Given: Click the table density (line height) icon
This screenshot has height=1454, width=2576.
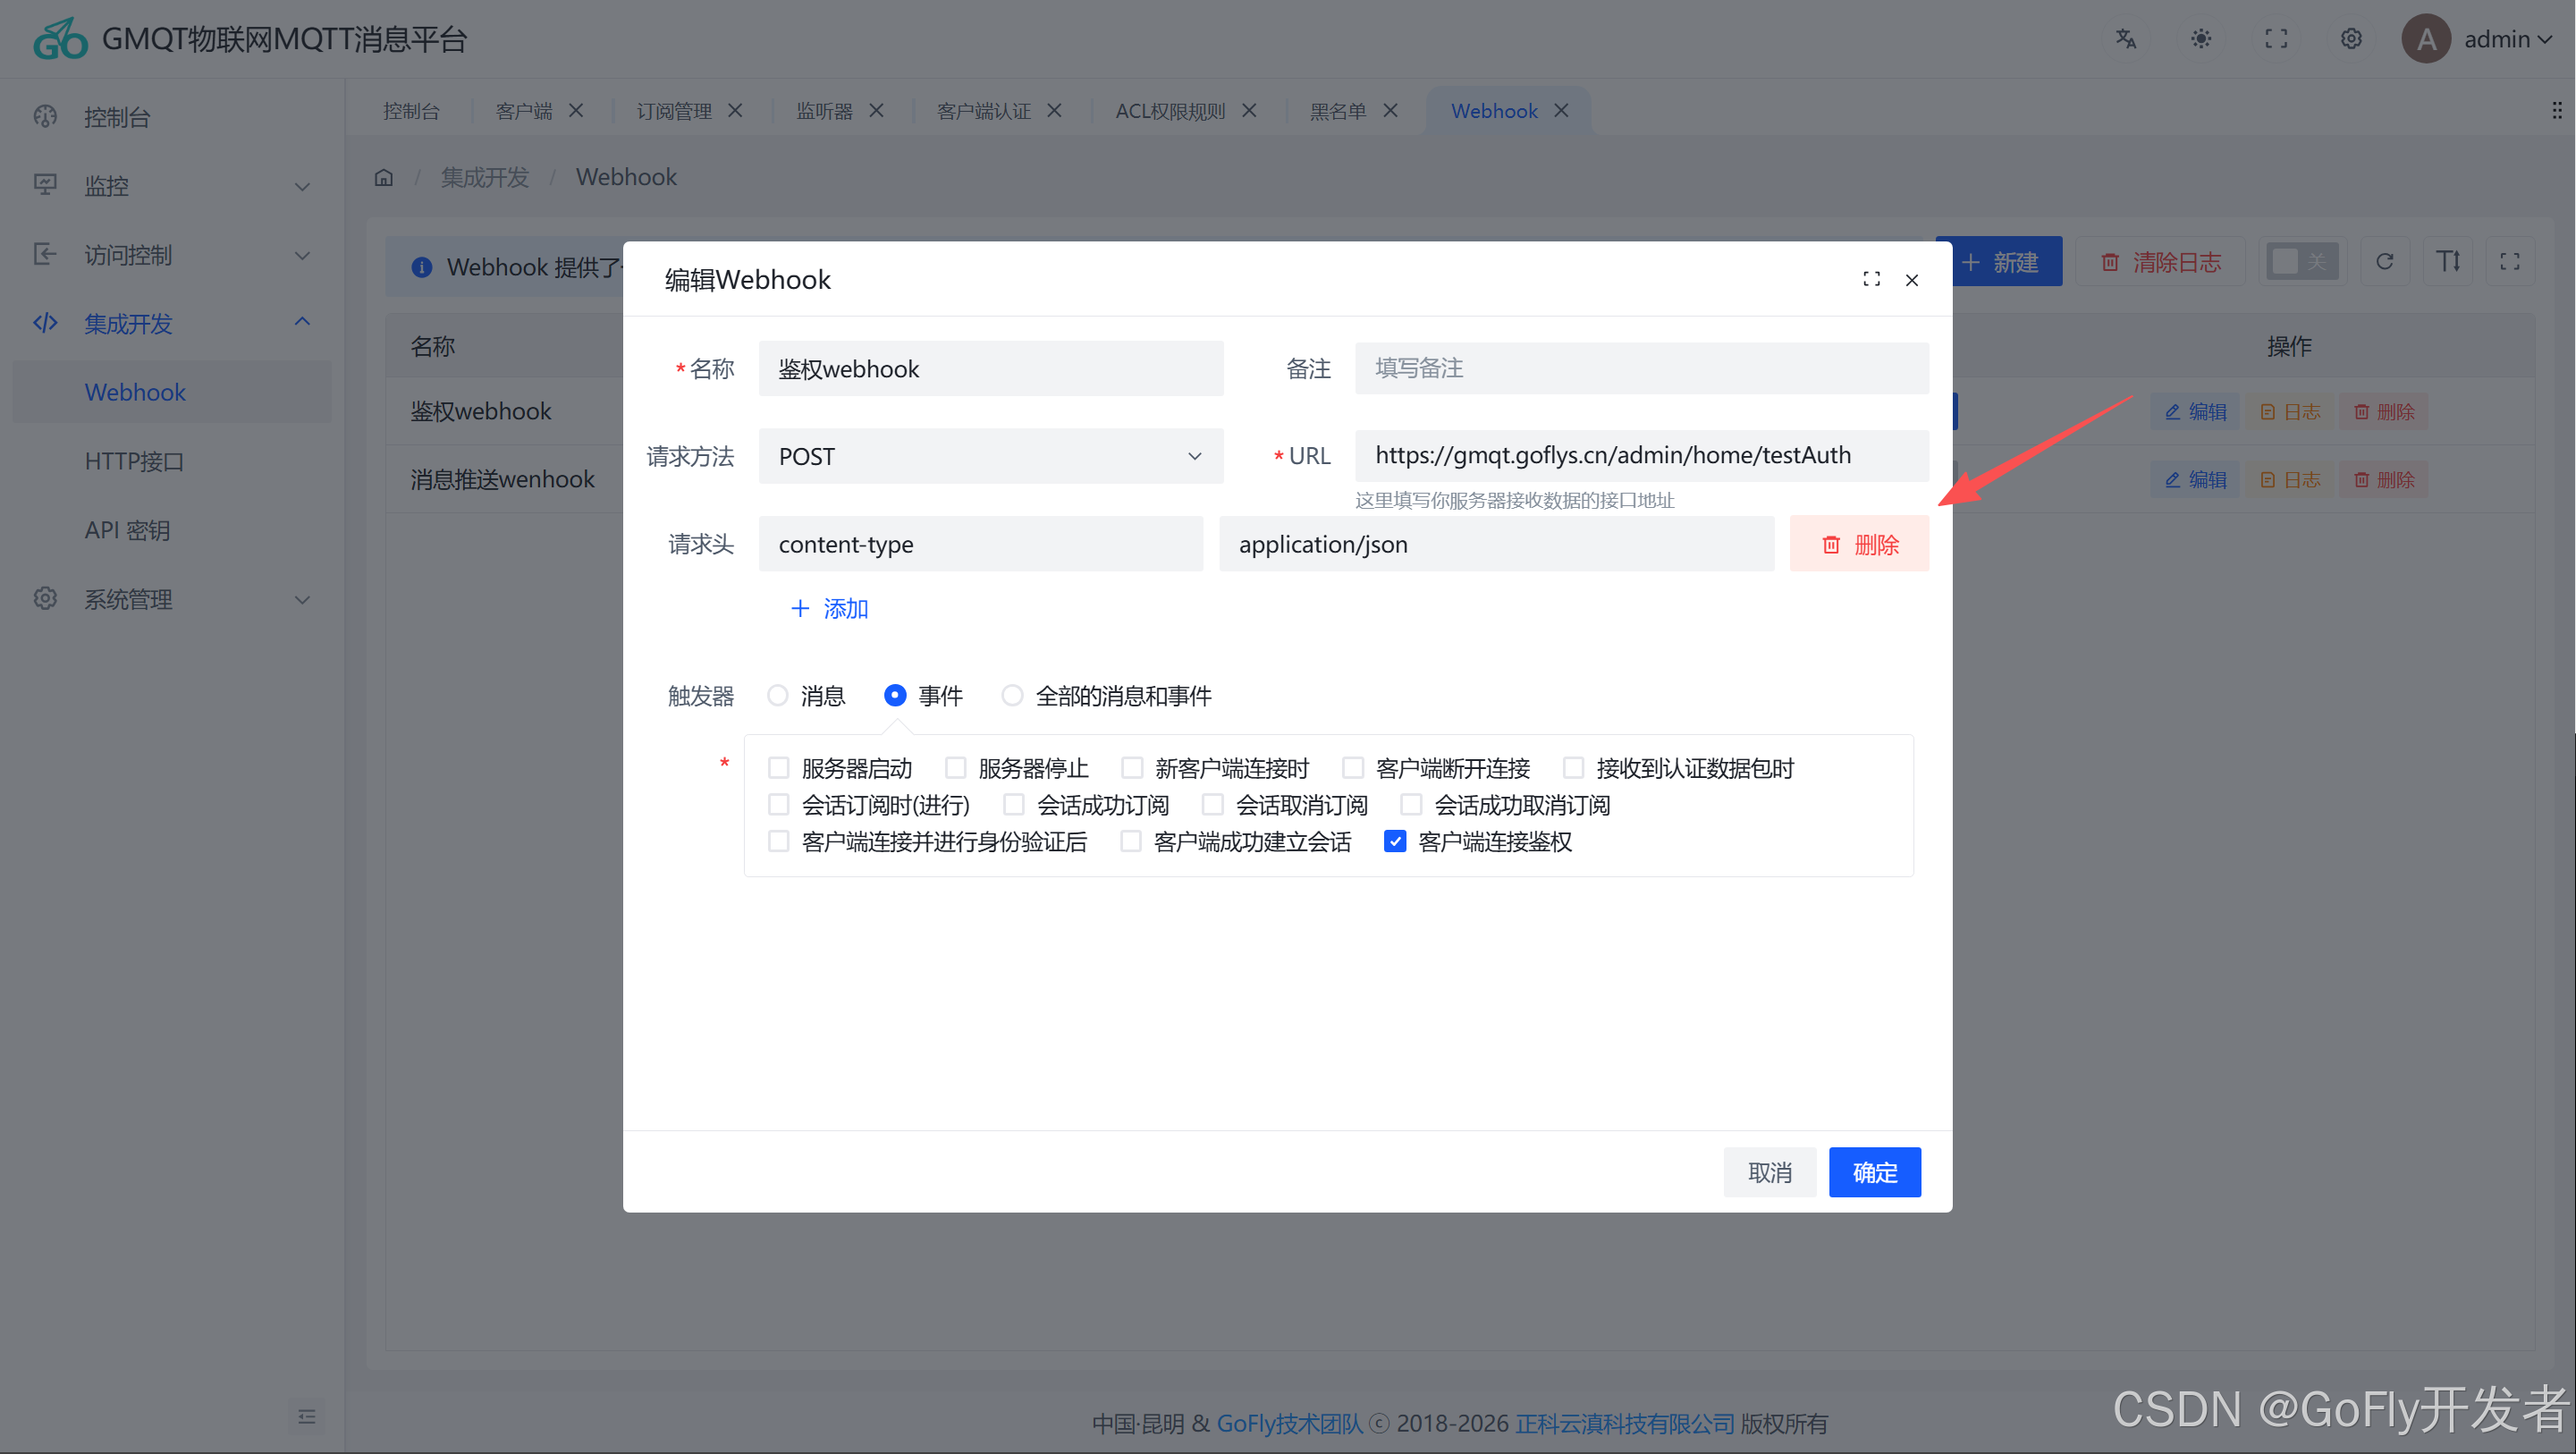Looking at the screenshot, I should click(x=2448, y=262).
